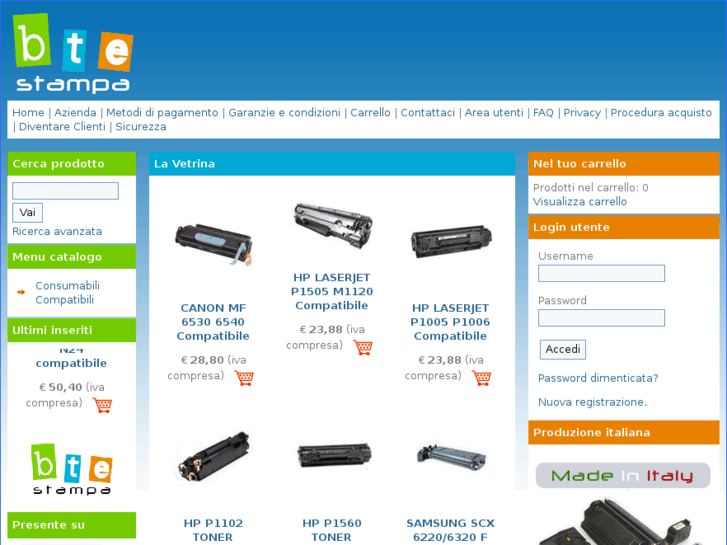Click the Vai search button

[x=27, y=212]
